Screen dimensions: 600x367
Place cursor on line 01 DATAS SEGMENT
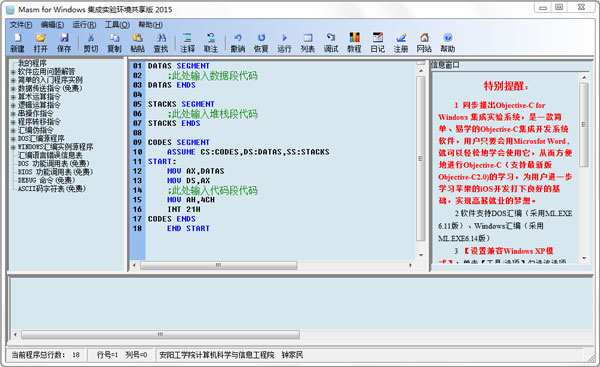[x=179, y=66]
